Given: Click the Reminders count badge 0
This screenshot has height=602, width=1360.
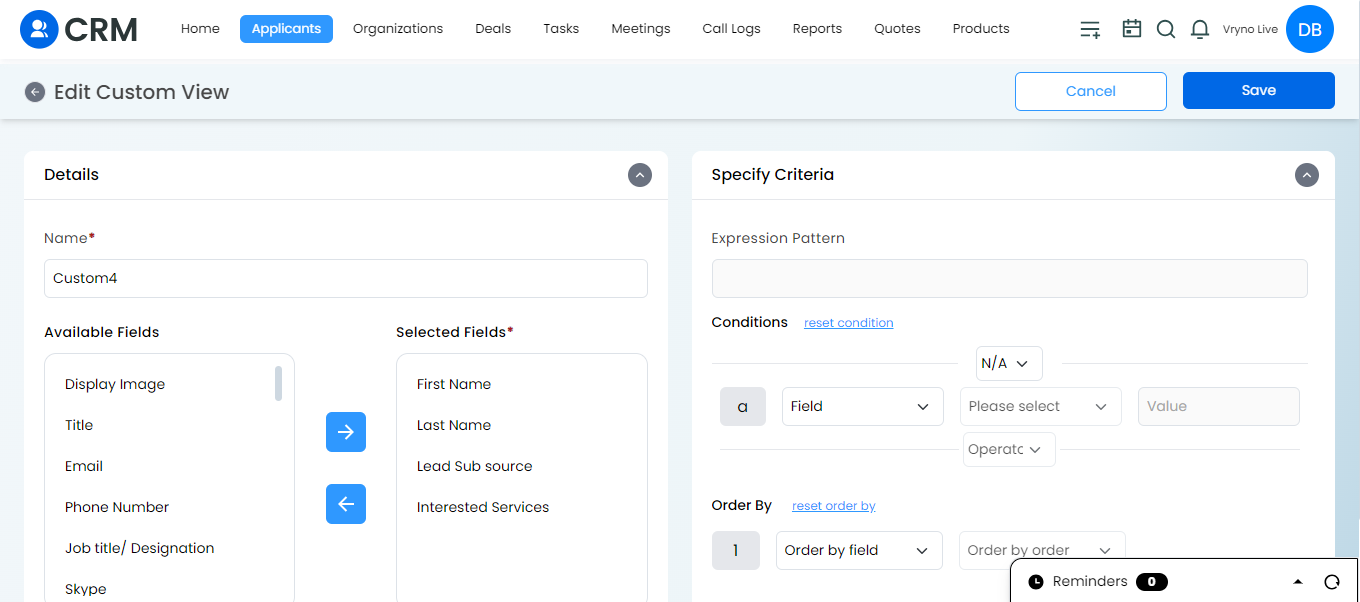Looking at the screenshot, I should tap(1152, 582).
